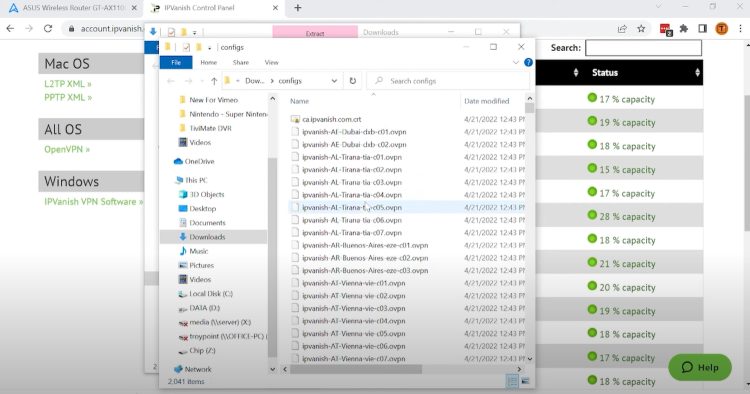Open the OpenVPN link under All OS

[67, 149]
